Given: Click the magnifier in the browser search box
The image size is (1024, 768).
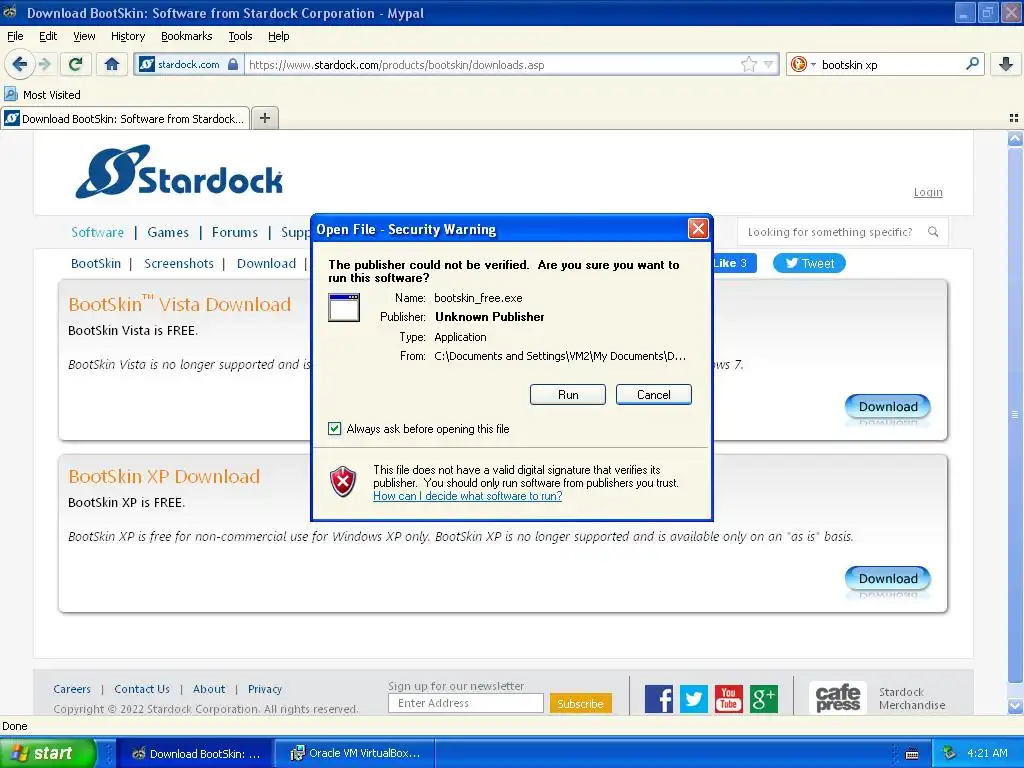Looking at the screenshot, I should (972, 64).
